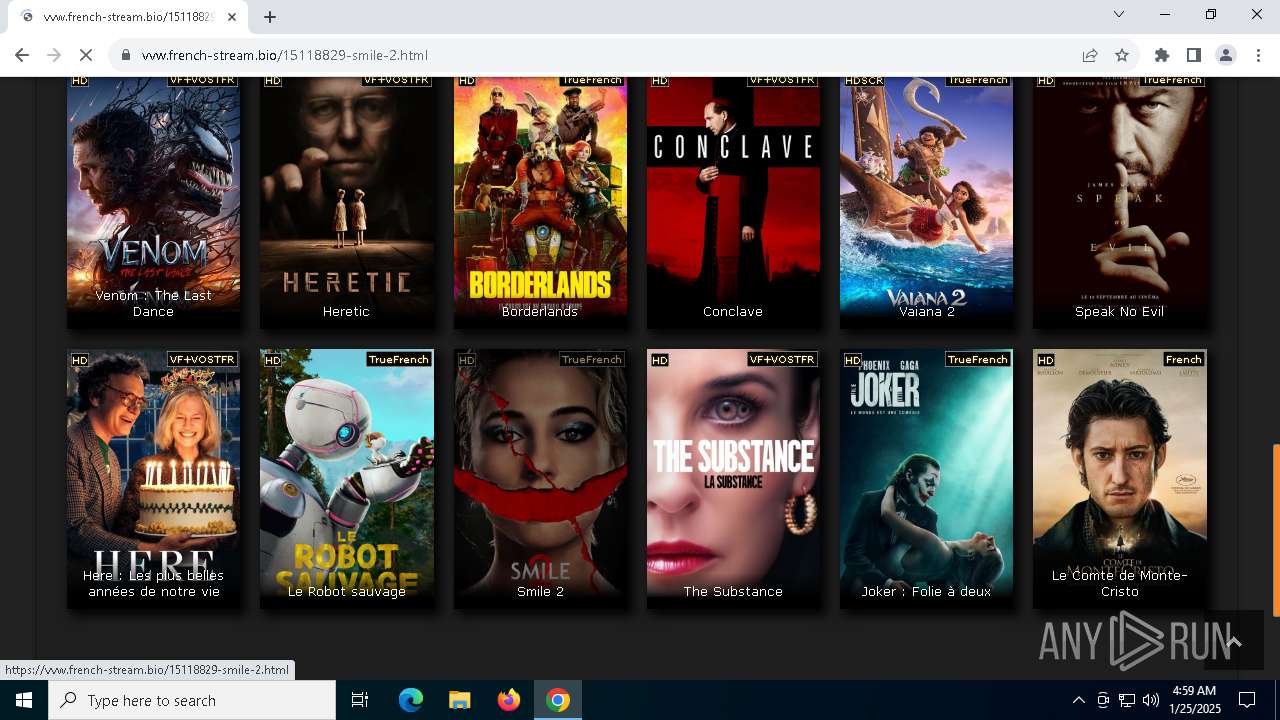Click the Heretic title link

coord(346,311)
